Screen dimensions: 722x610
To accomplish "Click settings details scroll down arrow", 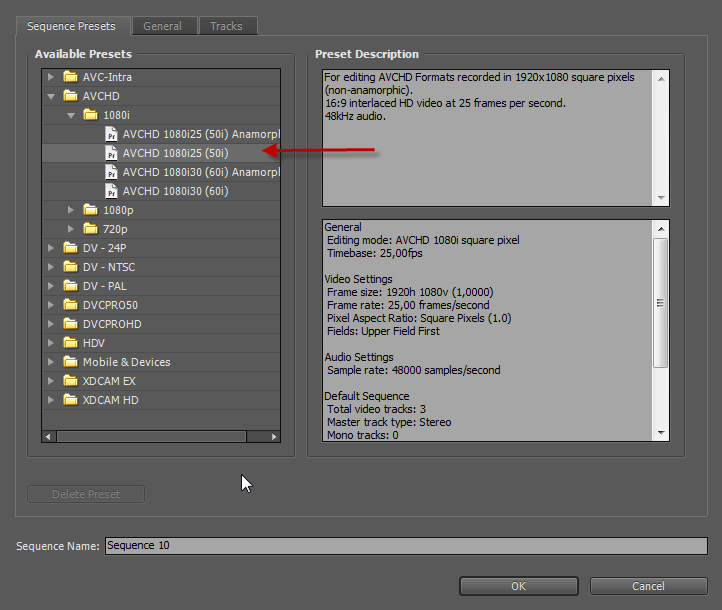I will click(x=661, y=433).
